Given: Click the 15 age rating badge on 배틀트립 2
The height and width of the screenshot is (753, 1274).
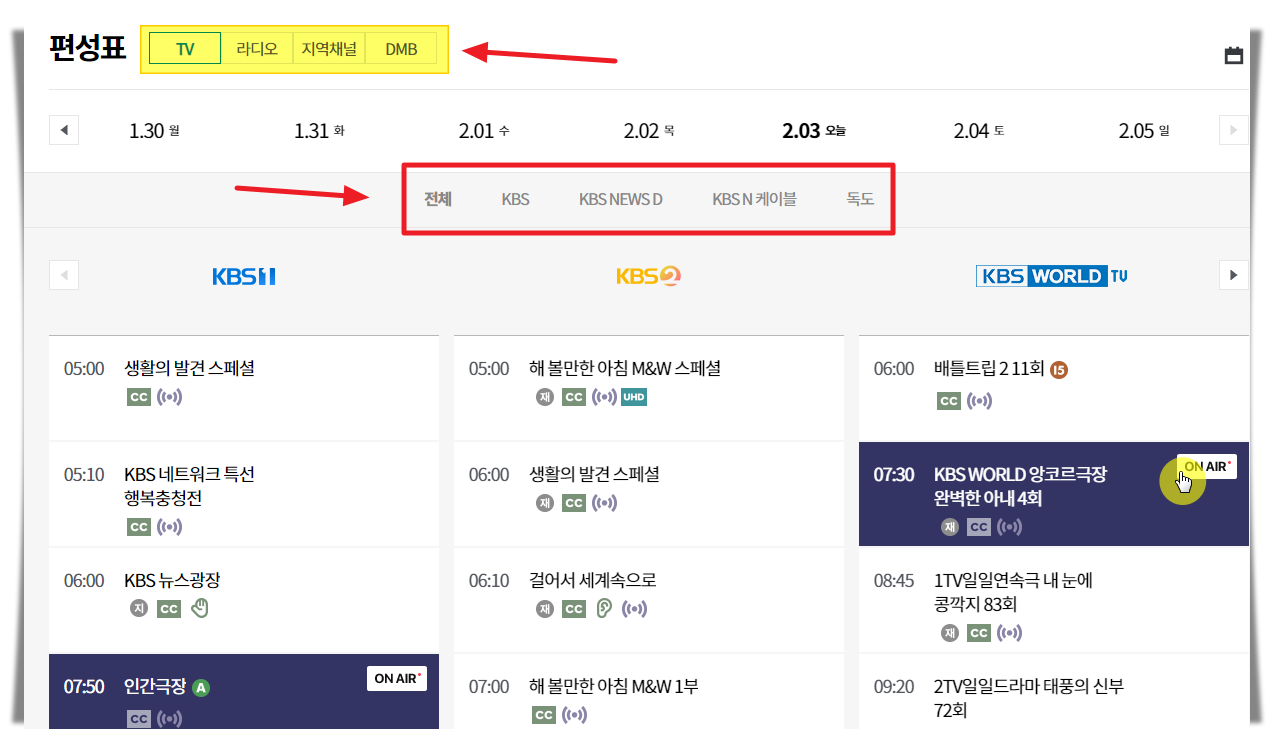Looking at the screenshot, I should 1059,370.
